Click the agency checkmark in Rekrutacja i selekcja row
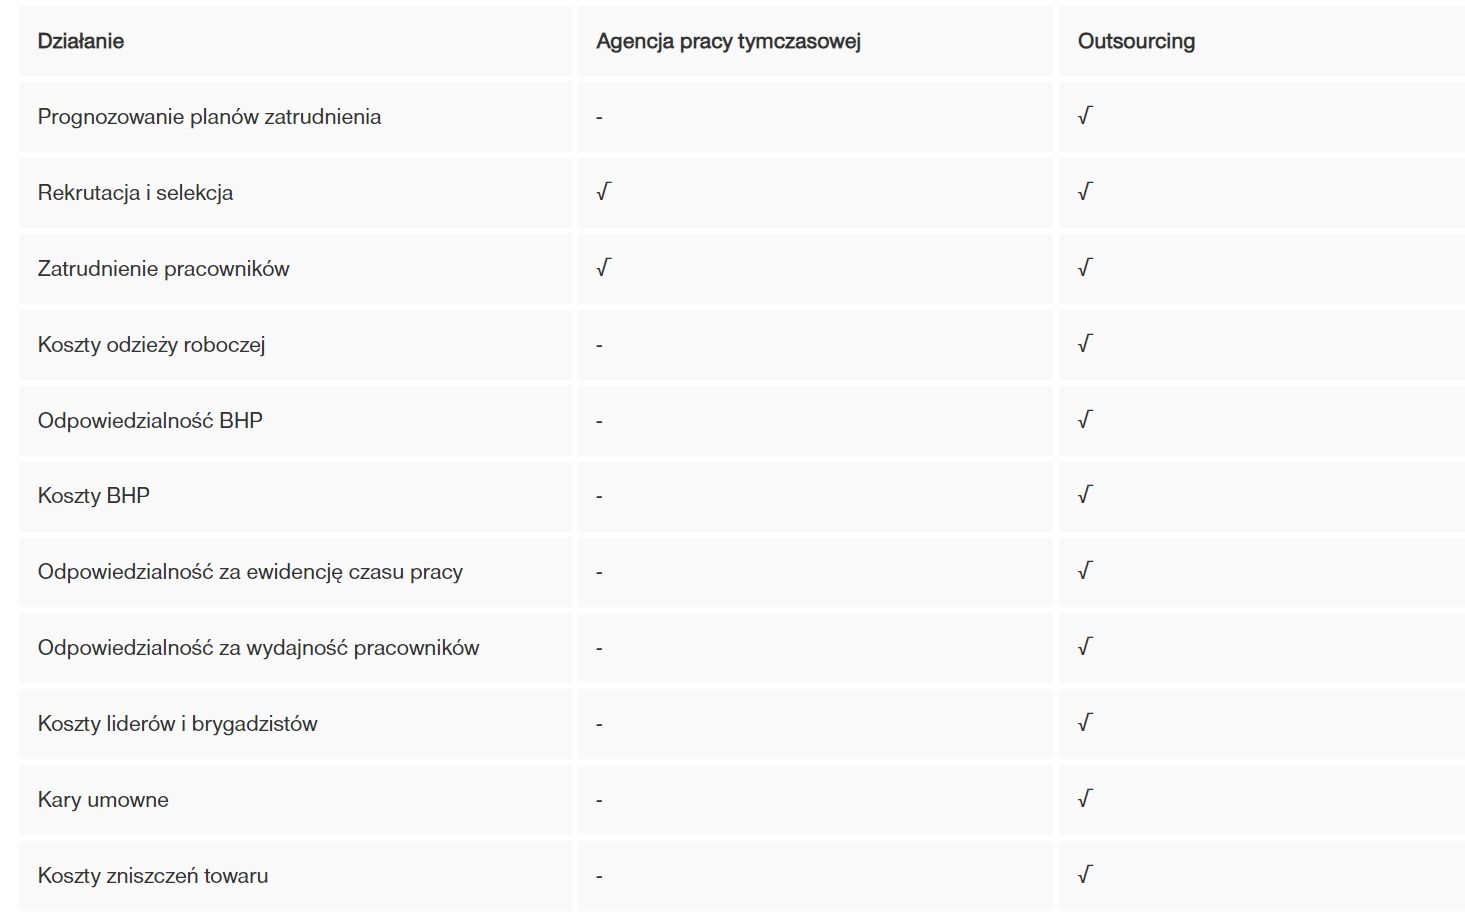 tap(603, 192)
